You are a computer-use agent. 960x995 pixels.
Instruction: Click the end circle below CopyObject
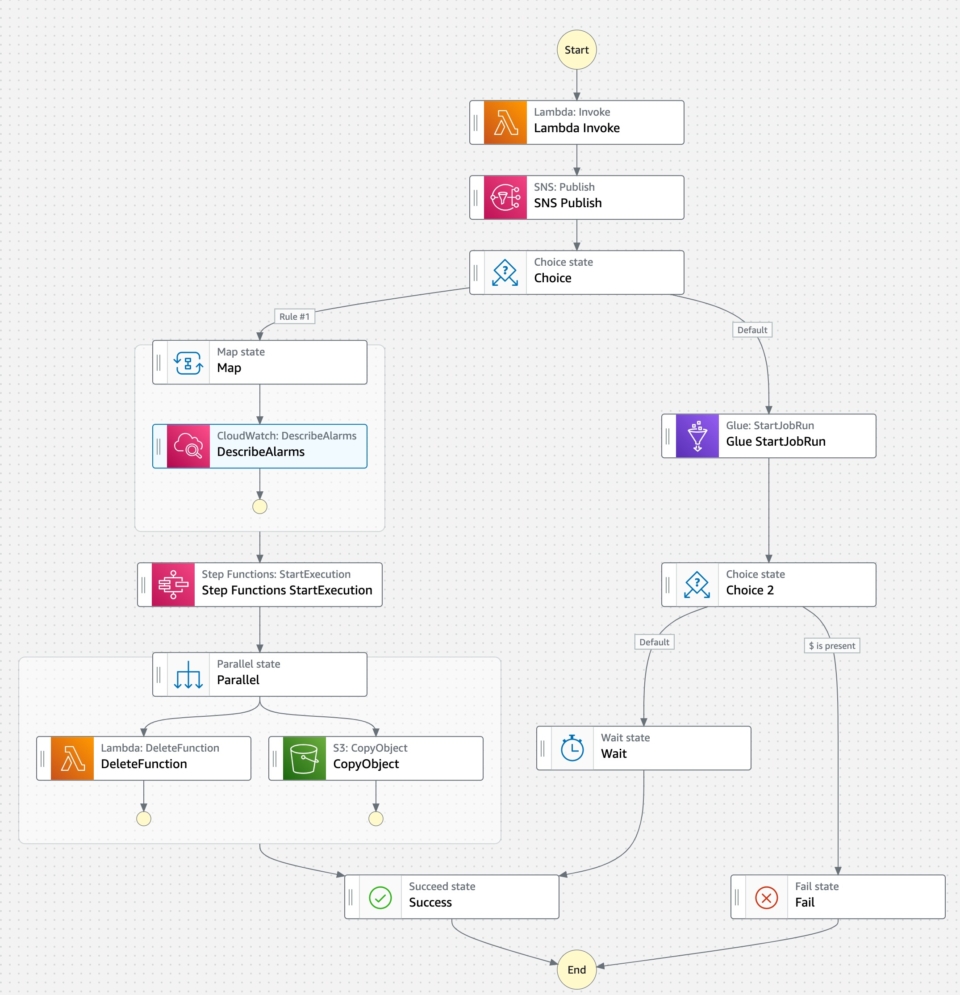pyautogui.click(x=376, y=819)
